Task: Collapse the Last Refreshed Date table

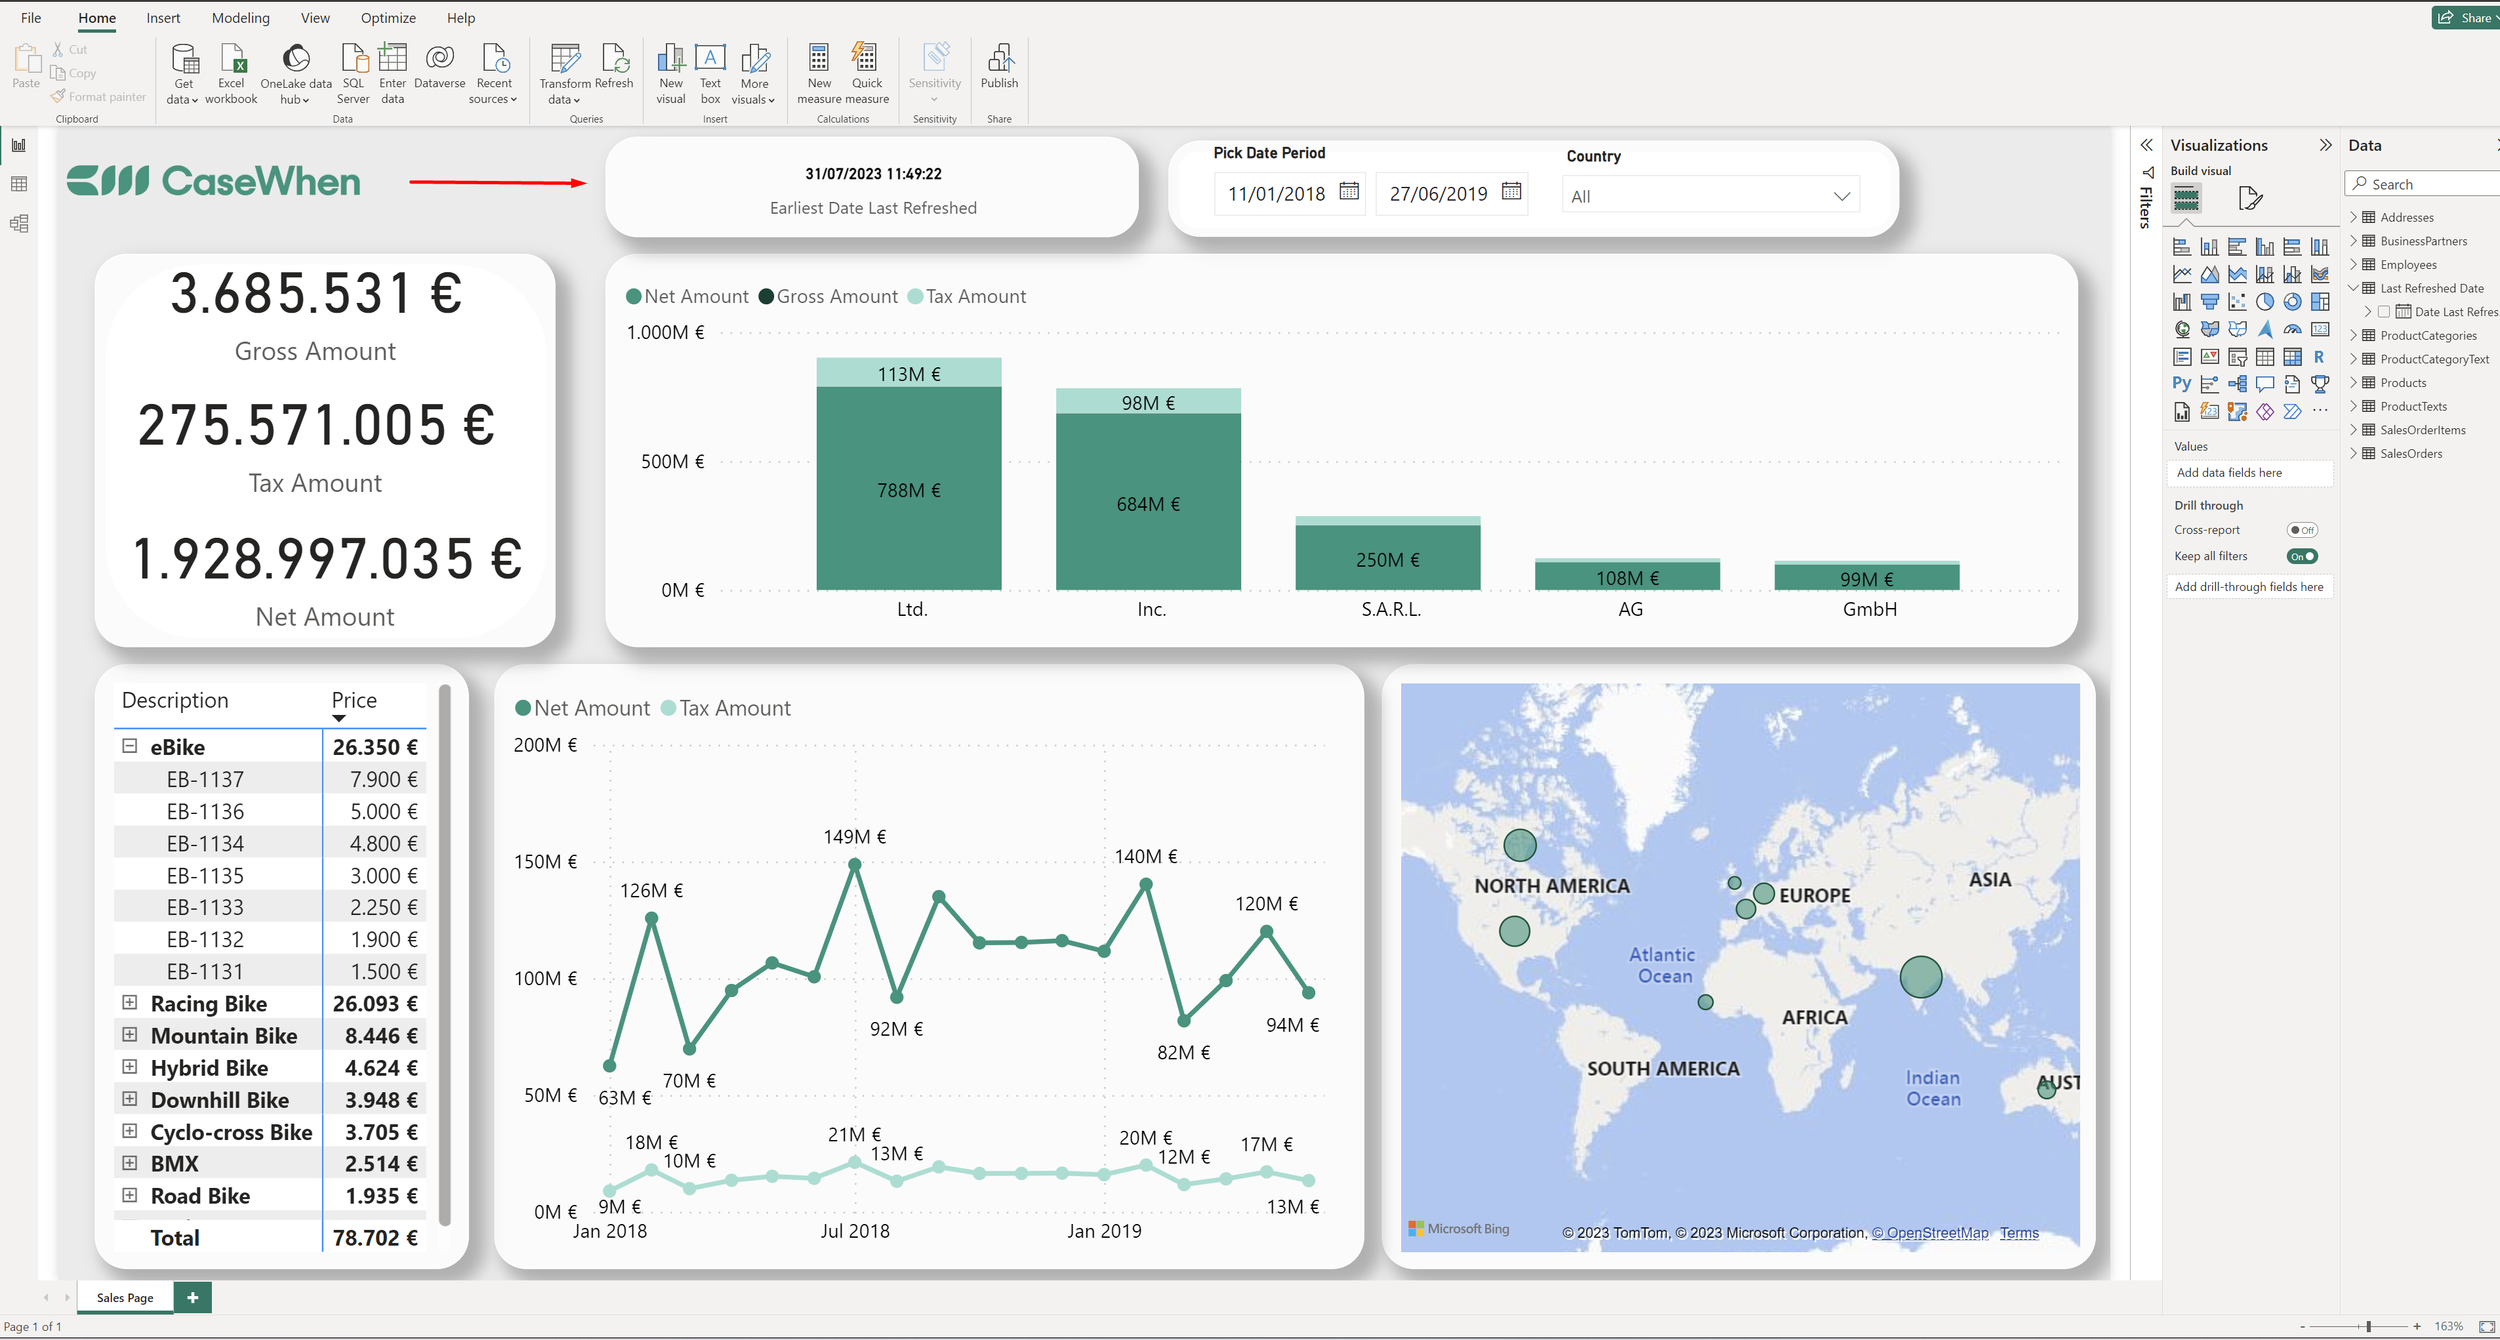Action: 2355,288
